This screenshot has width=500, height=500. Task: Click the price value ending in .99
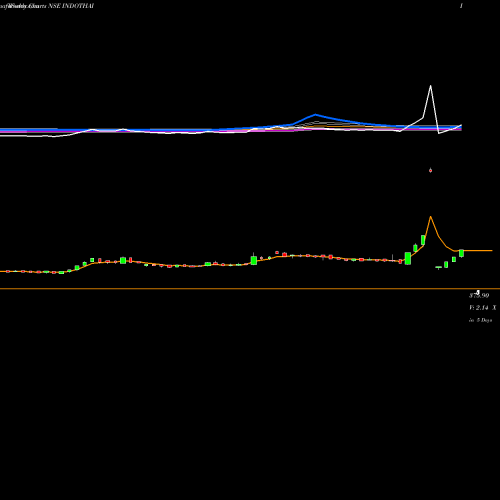(479, 295)
